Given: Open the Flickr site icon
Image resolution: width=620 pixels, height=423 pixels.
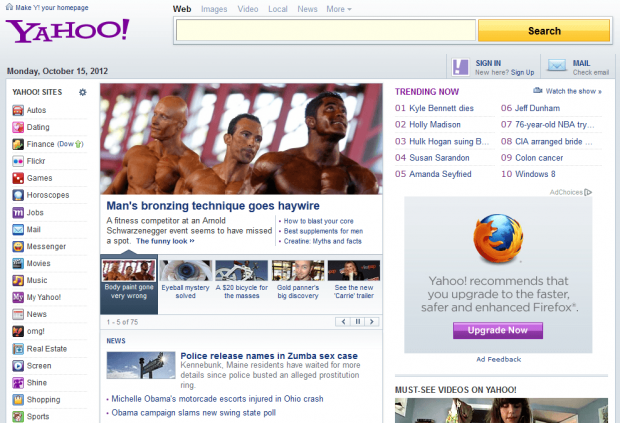Looking at the screenshot, I should pos(18,161).
